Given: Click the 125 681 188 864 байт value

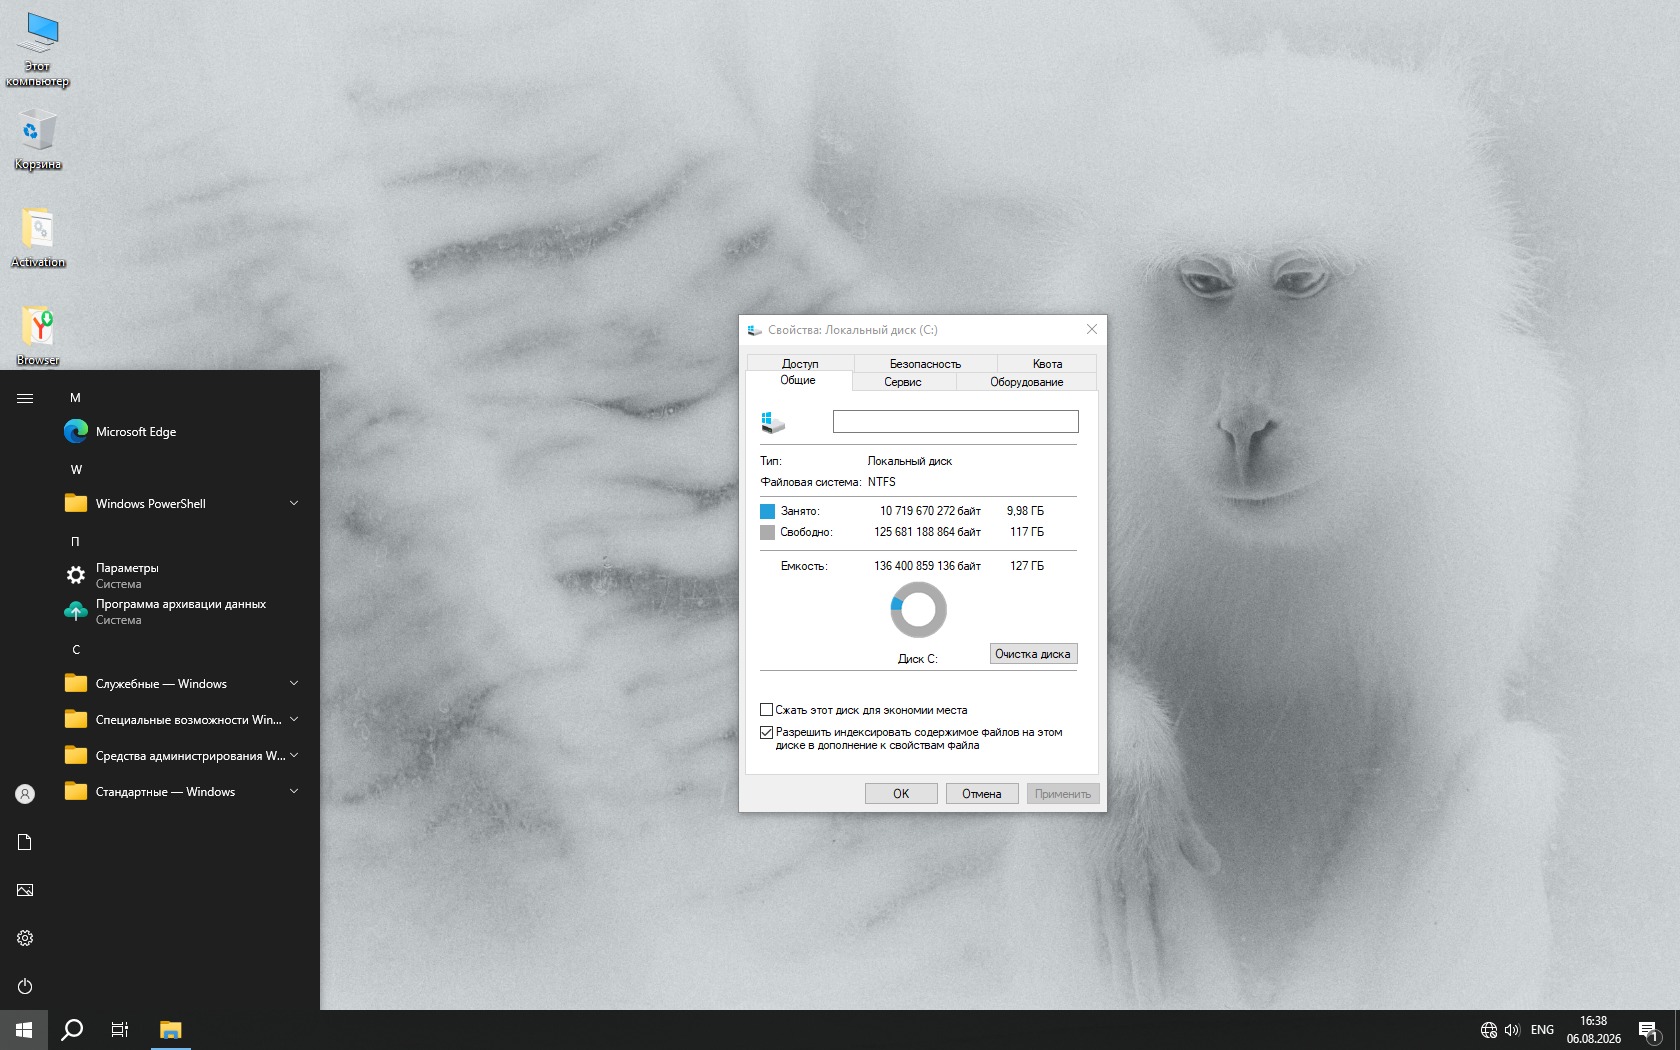Looking at the screenshot, I should coord(927,532).
